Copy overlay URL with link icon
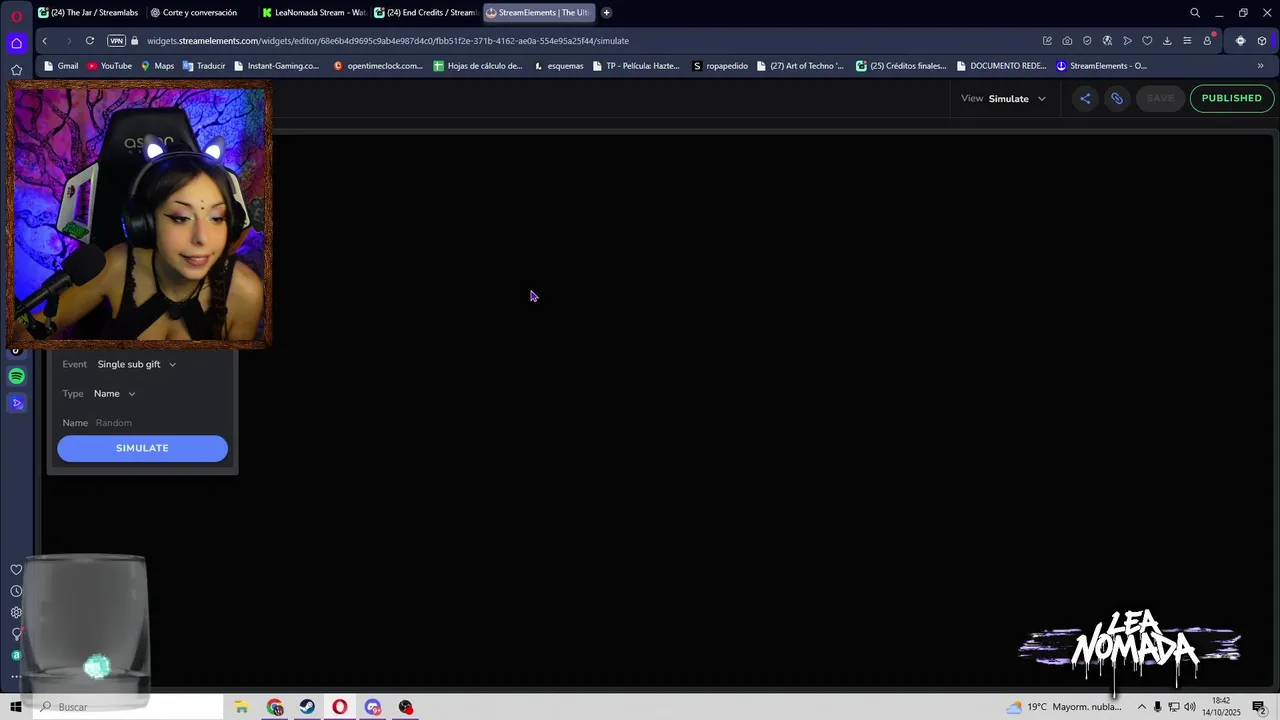1280x720 pixels. 1117,99
